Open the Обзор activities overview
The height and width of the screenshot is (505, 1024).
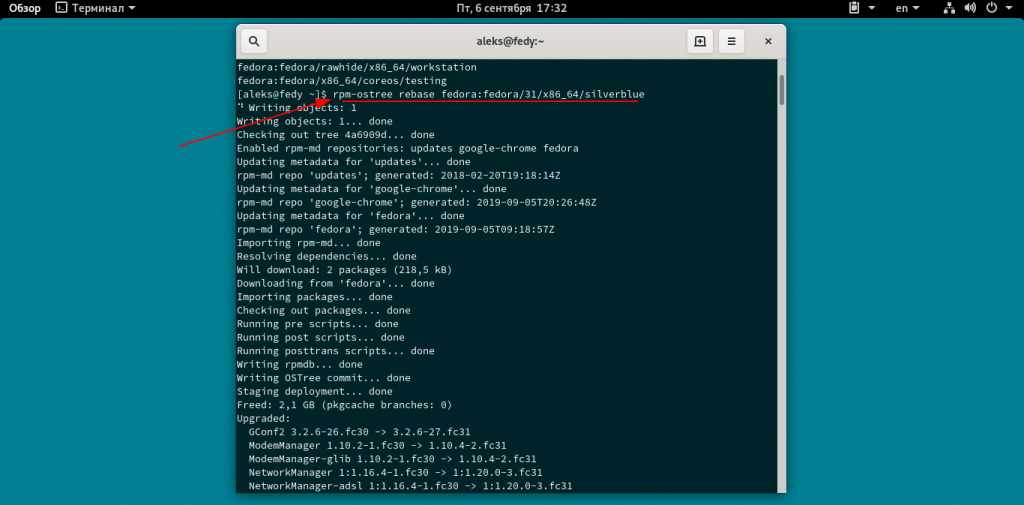[25, 8]
